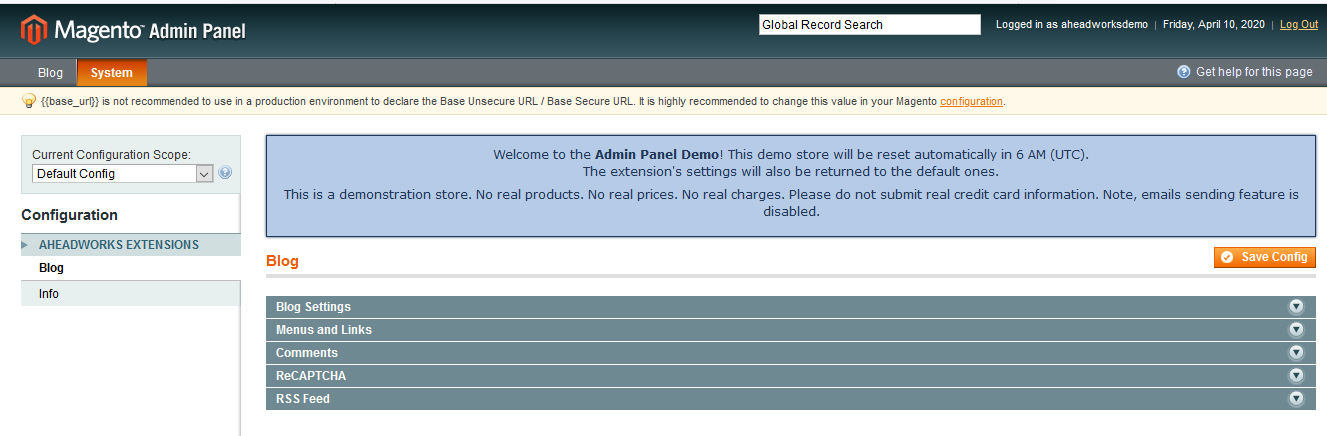This screenshot has height=436, width=1327.
Task: Click the date 'Friday, April 10, 2020'
Action: point(1216,25)
